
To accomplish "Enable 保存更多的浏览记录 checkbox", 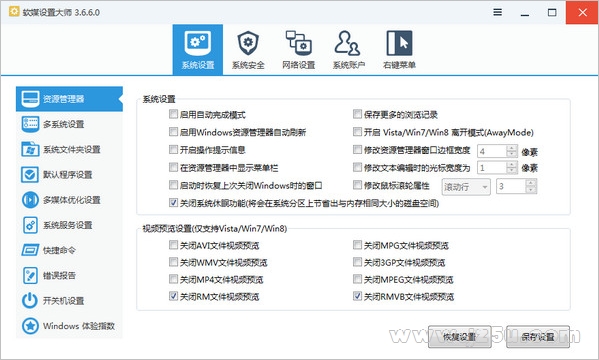I will tap(357, 114).
